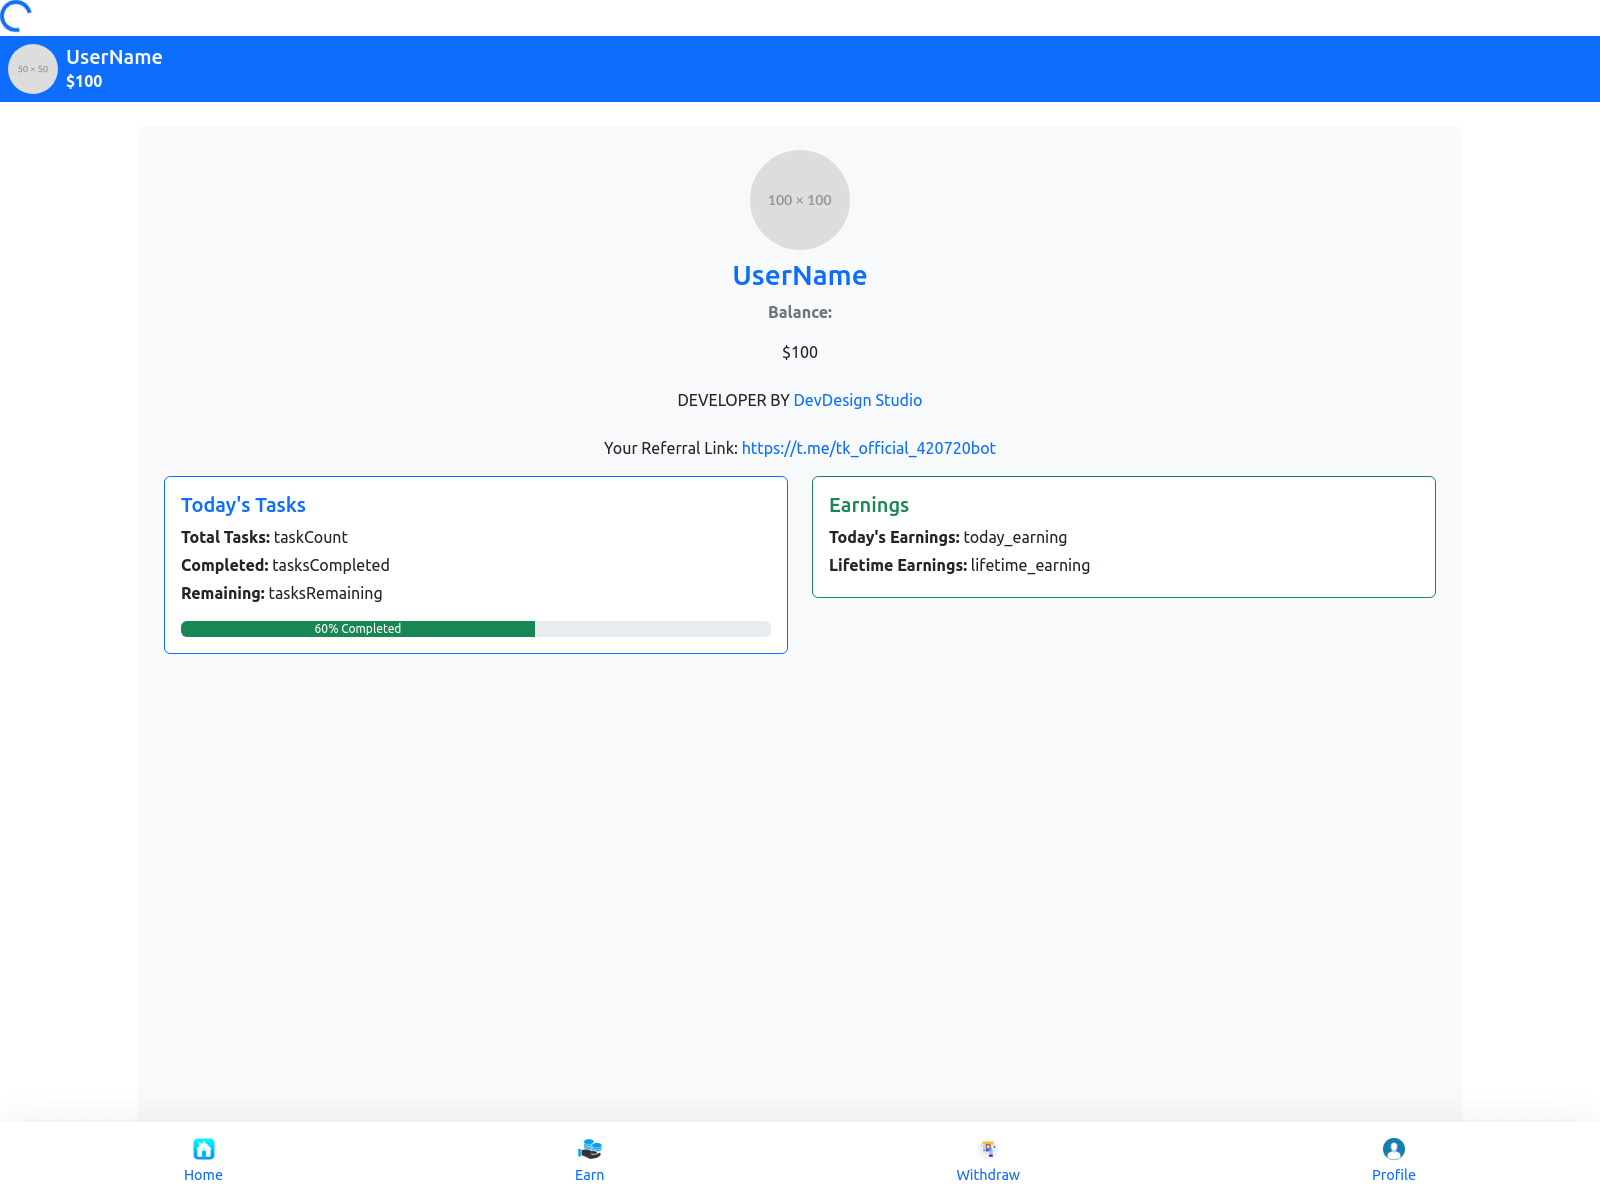The height and width of the screenshot is (1200, 1600).
Task: Click the Earn label in bottom navigation
Action: click(590, 1175)
